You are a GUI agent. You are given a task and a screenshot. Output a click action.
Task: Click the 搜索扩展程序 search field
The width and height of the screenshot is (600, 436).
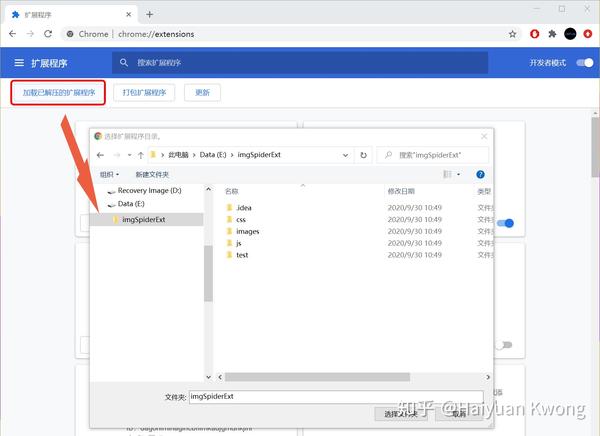click(300, 62)
